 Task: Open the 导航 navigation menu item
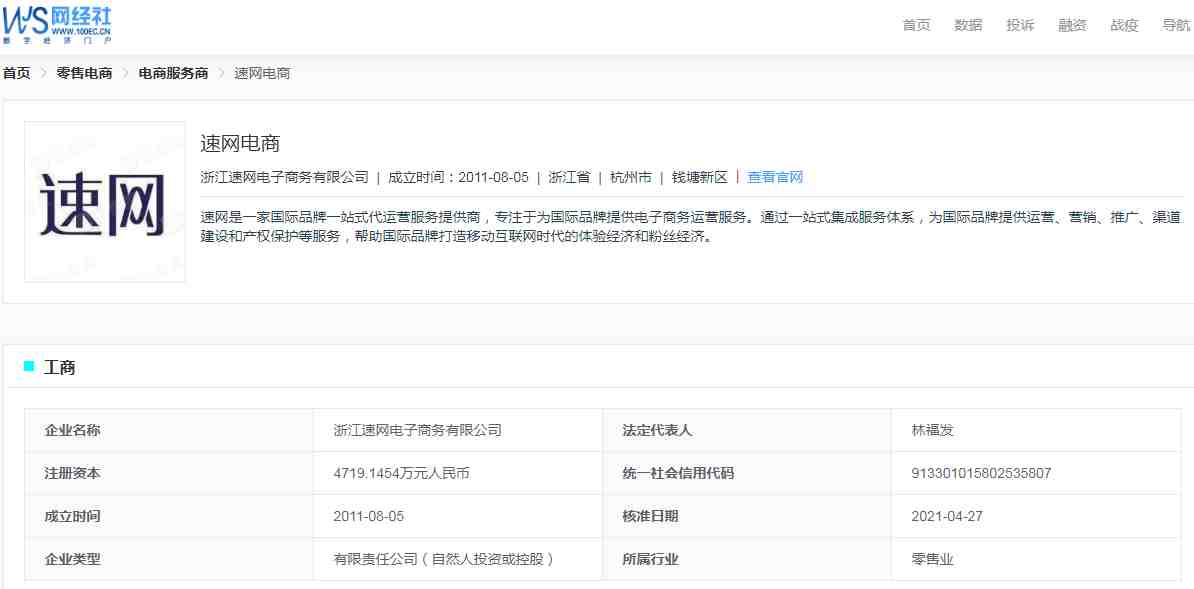[1176, 25]
